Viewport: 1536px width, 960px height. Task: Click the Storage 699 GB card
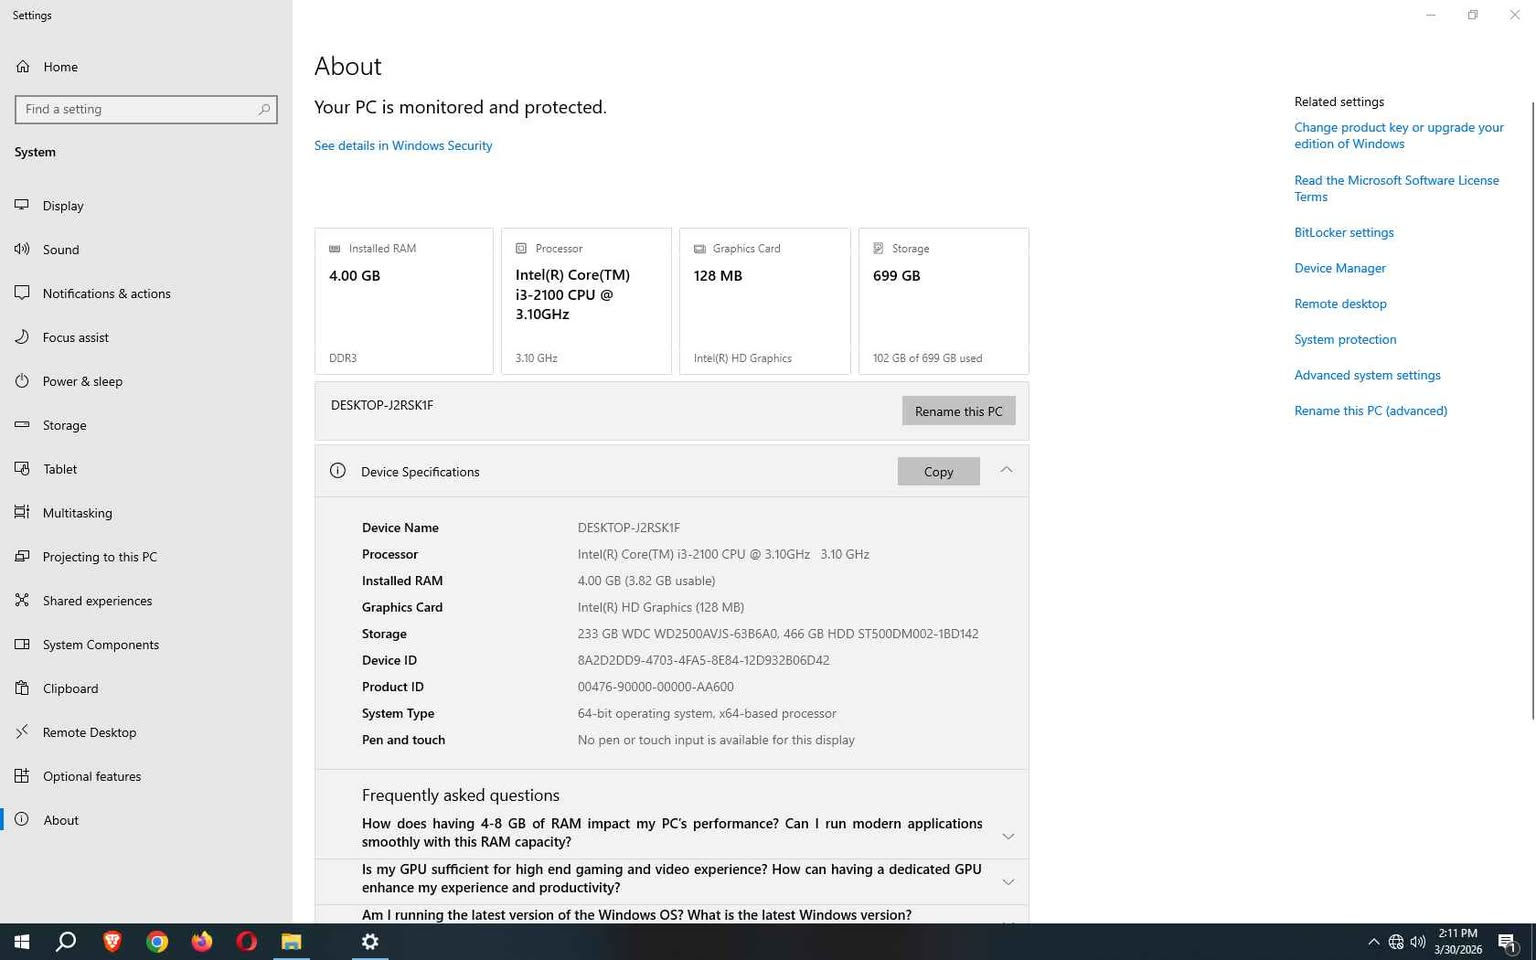943,301
